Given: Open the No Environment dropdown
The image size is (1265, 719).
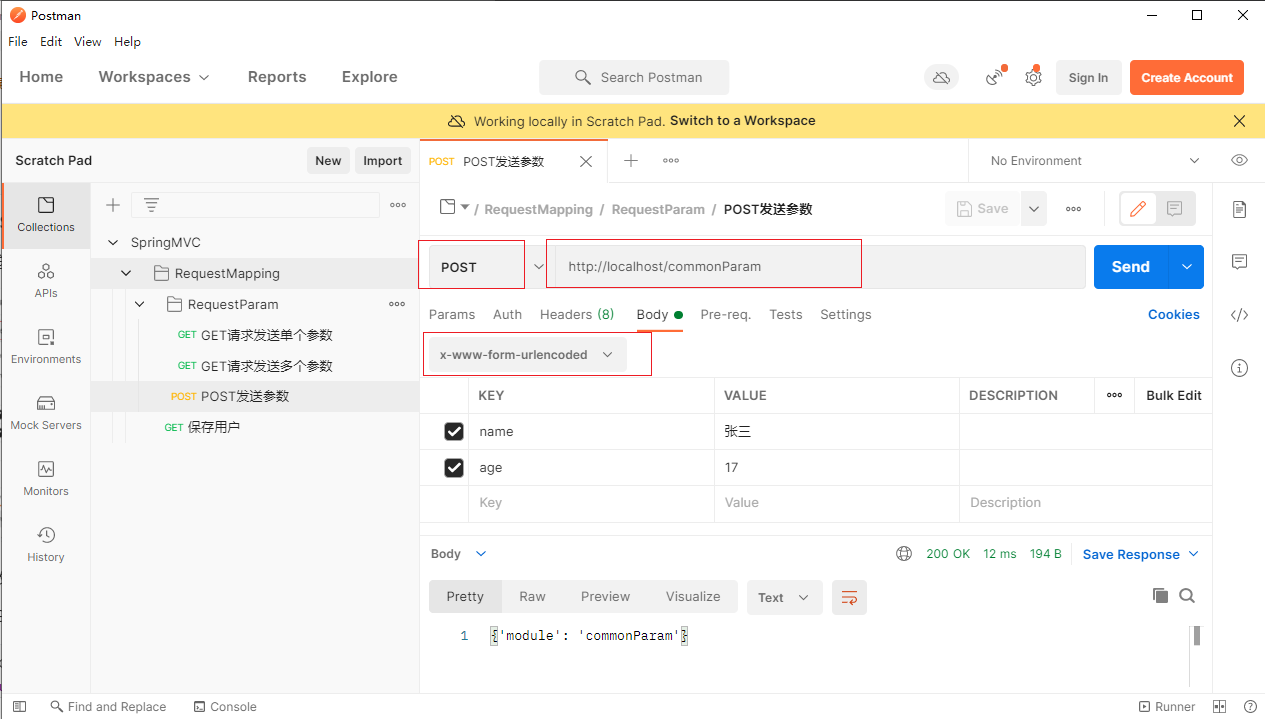Looking at the screenshot, I should [1094, 161].
